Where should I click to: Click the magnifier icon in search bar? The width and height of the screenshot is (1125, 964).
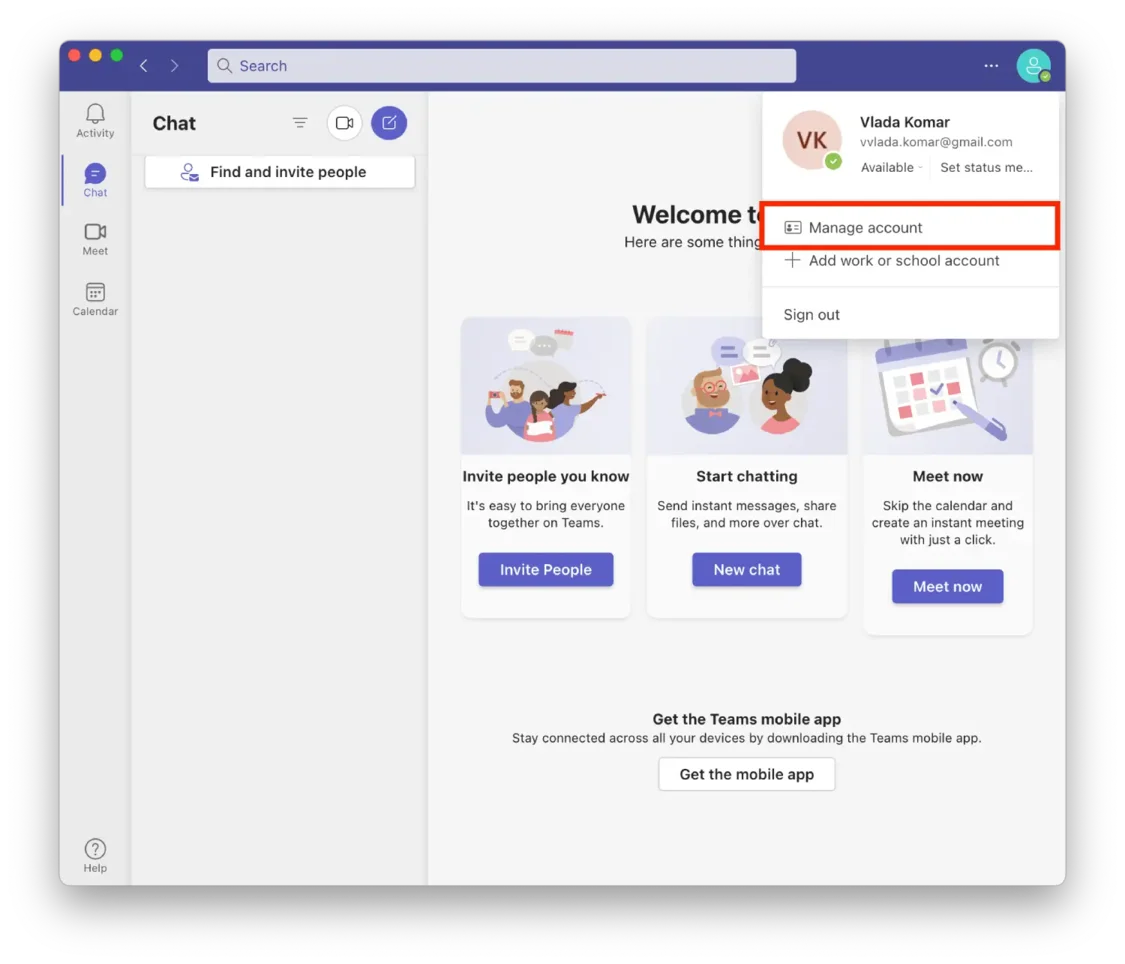224,66
